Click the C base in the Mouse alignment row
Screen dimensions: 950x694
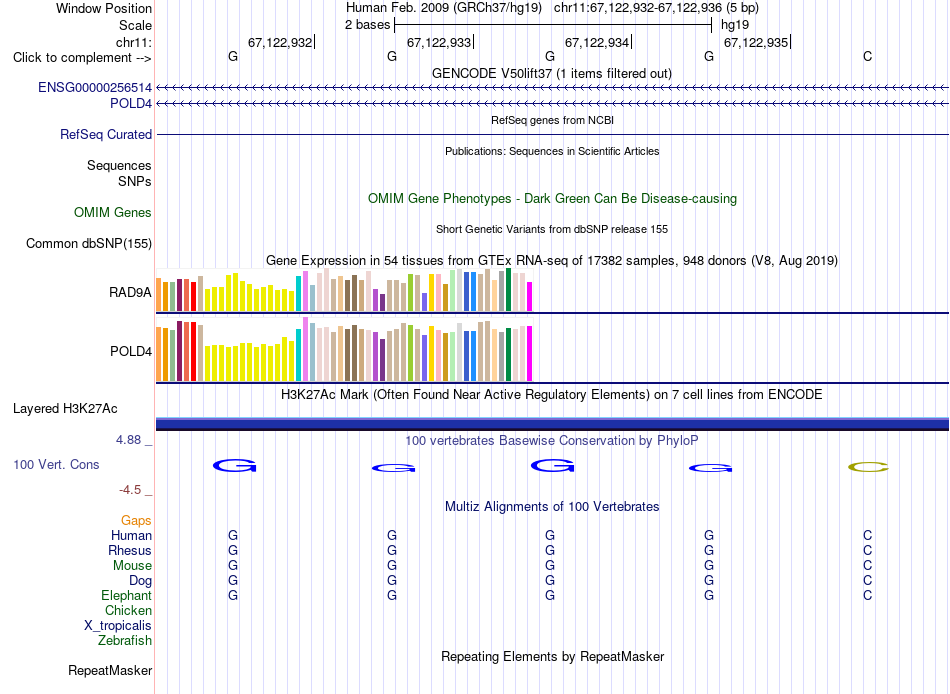pyautogui.click(x=868, y=566)
